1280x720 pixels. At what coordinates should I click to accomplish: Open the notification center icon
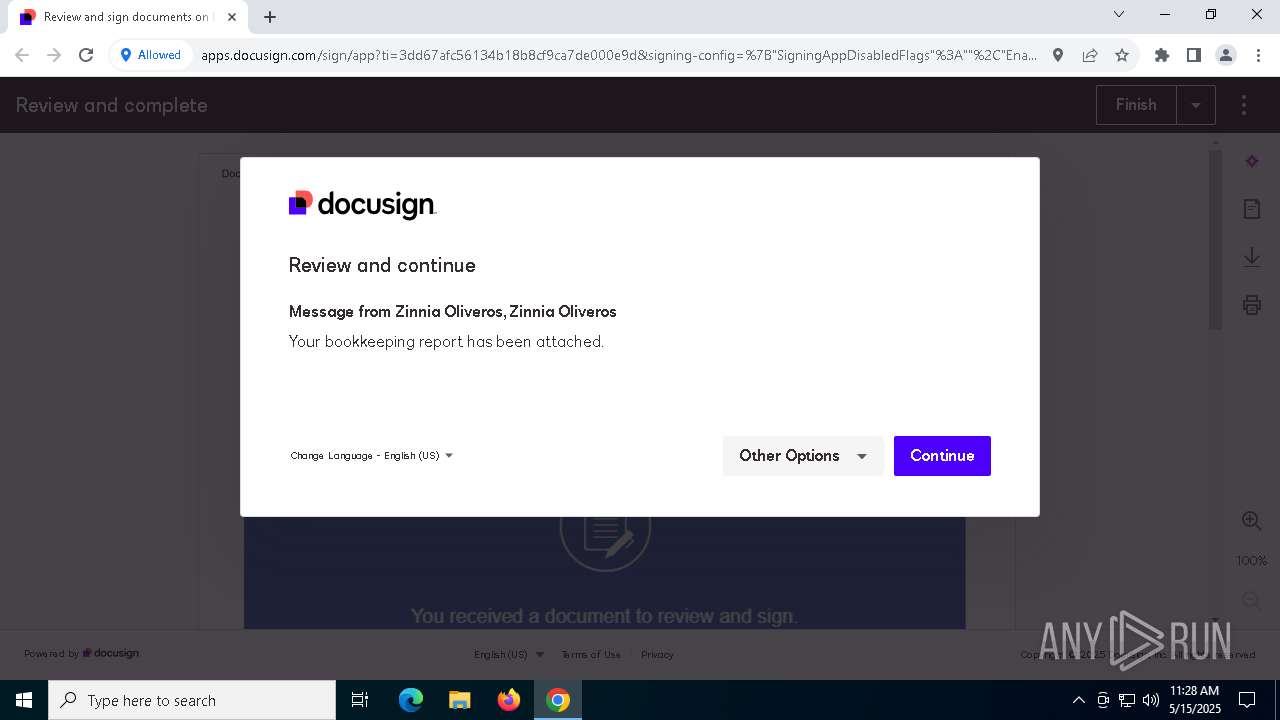[1247, 700]
